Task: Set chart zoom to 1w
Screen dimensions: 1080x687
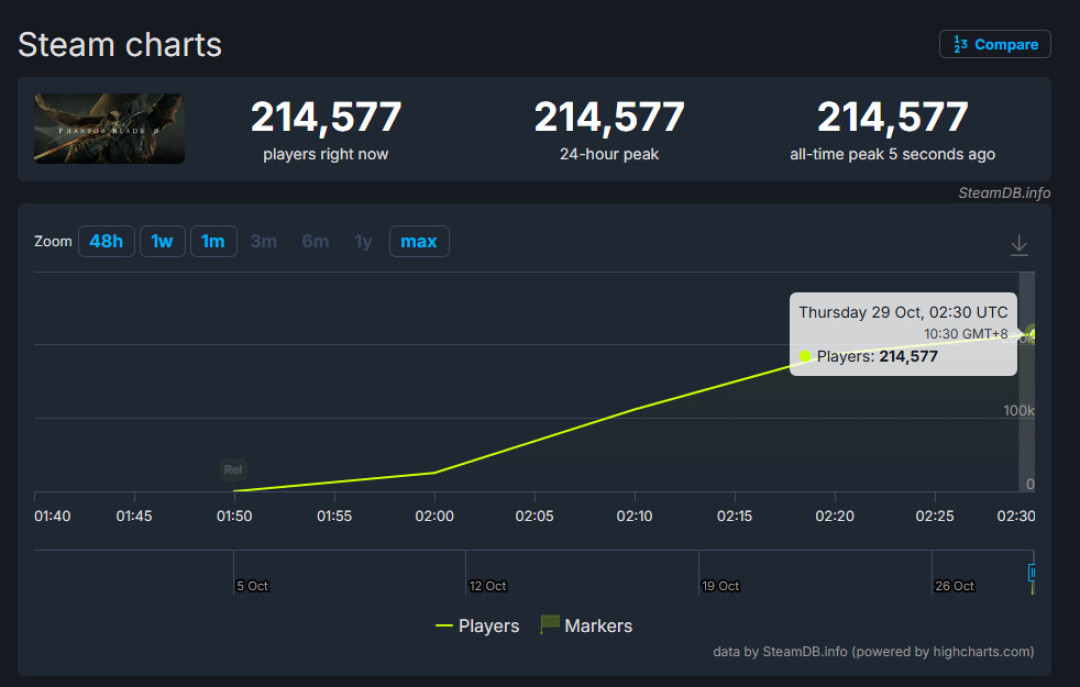Action: tap(163, 241)
